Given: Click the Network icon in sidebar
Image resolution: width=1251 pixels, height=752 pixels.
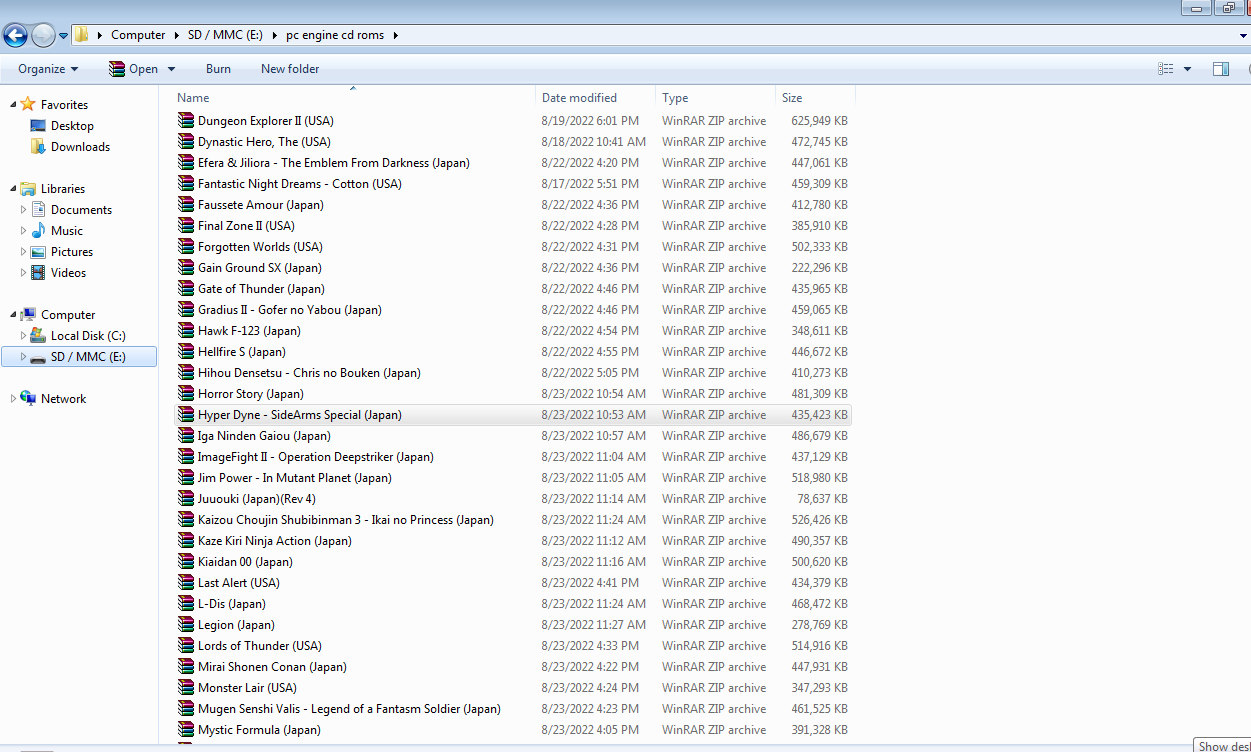Looking at the screenshot, I should coord(28,398).
